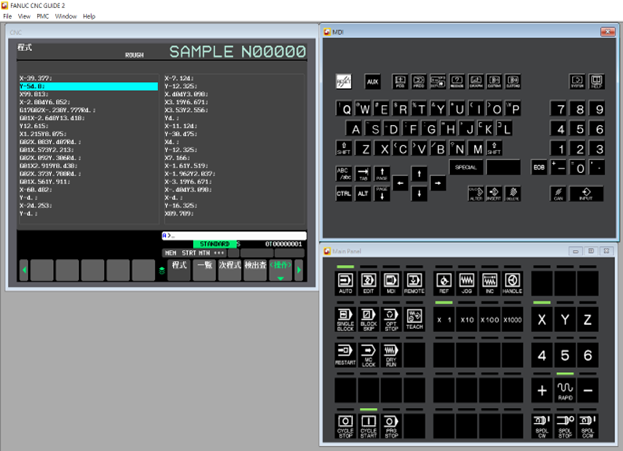Click the AUX key on MDI panel
This screenshot has height=451, width=623.
(372, 81)
